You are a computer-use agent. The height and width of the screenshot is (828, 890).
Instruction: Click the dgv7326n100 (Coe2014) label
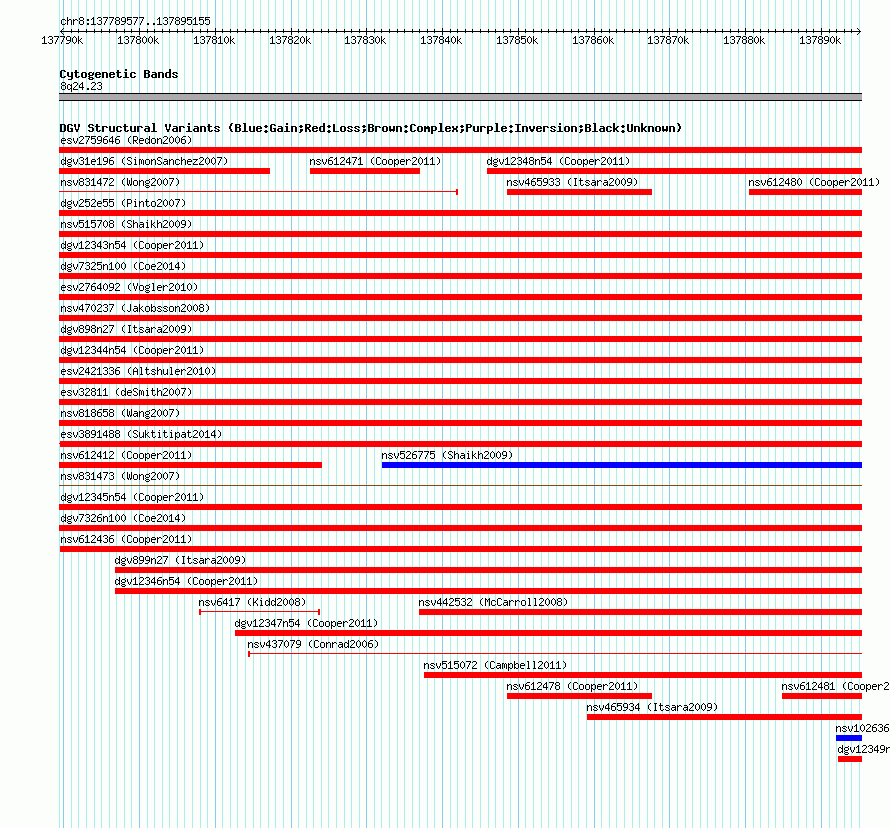(x=123, y=518)
